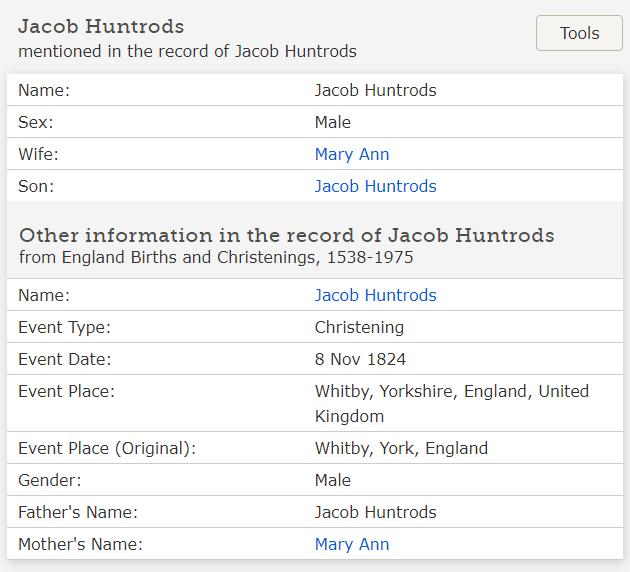Open the Tools button menu
The width and height of the screenshot is (630, 572).
pos(579,33)
